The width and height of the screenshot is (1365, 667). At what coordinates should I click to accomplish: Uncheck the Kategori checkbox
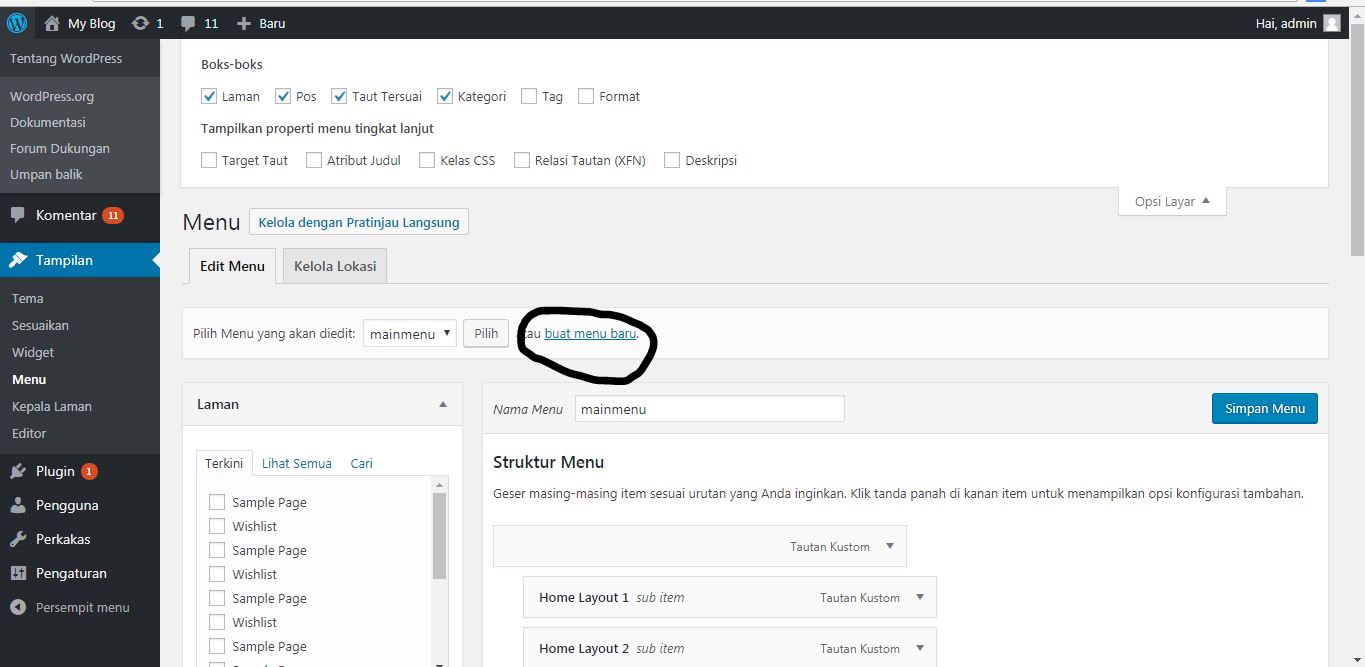(x=445, y=96)
